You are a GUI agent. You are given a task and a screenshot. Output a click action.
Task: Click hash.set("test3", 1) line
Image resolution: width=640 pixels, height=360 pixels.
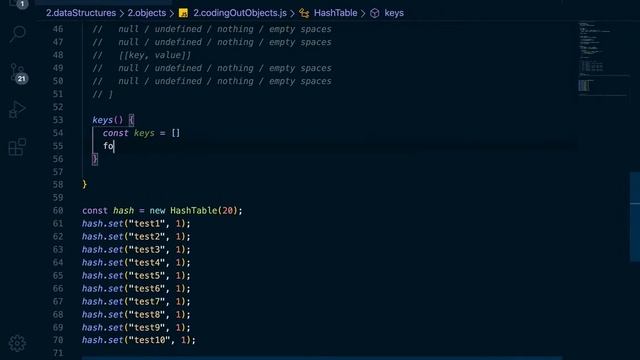(x=136, y=249)
